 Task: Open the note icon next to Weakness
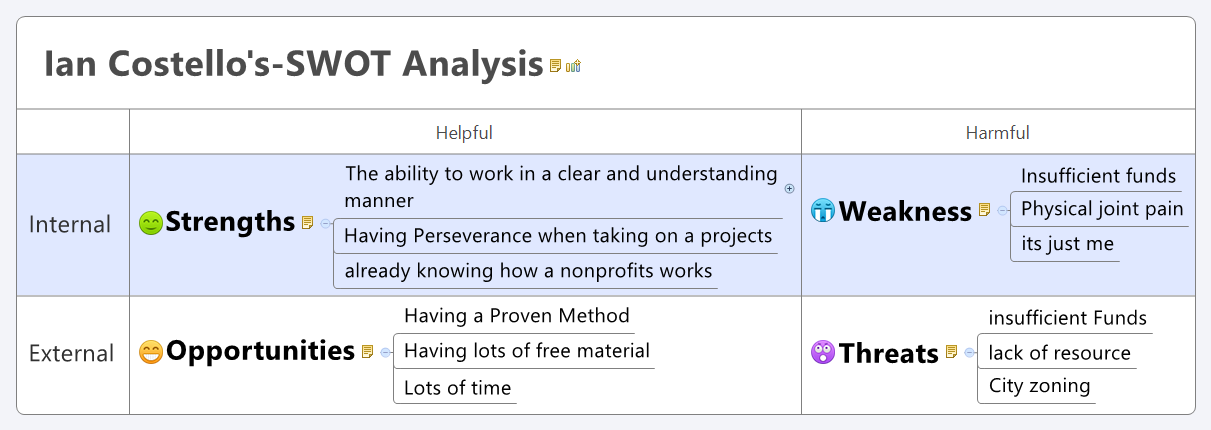[x=984, y=210]
